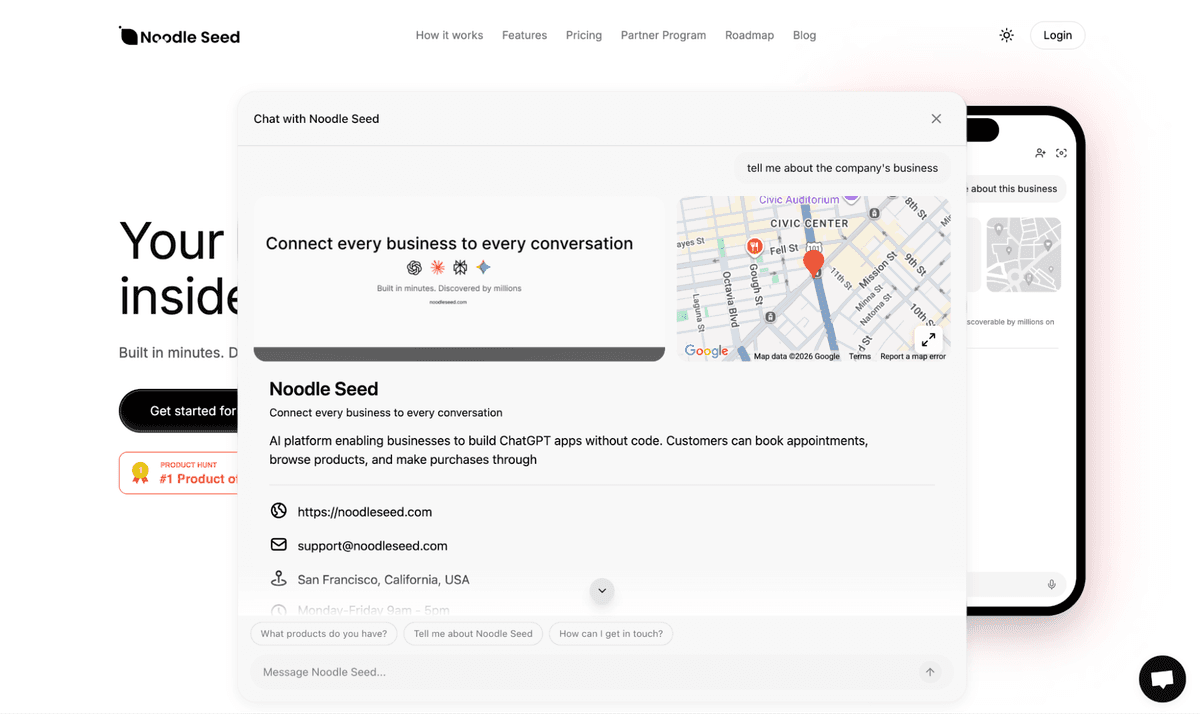
Task: Close the Chat with Noodle Seed panel
Action: (936, 119)
